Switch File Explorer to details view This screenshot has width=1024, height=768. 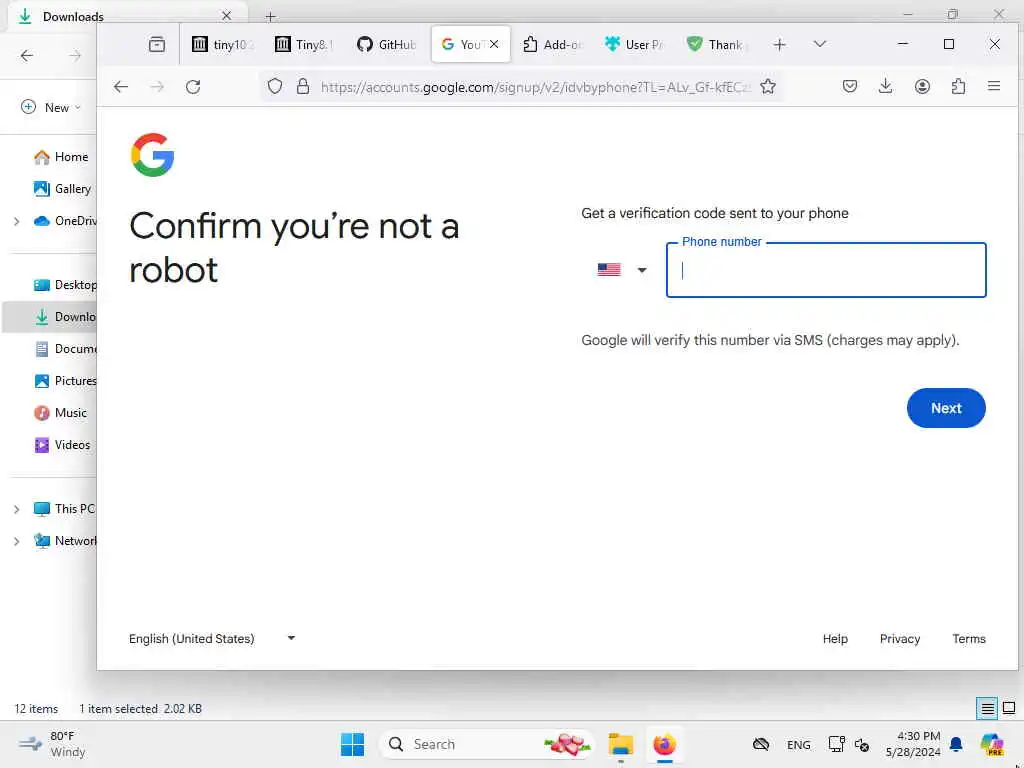987,708
